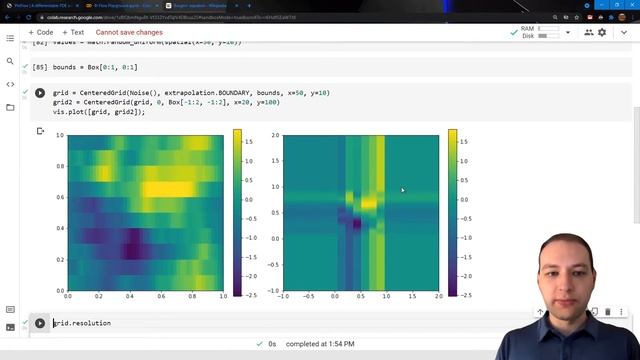The width and height of the screenshot is (640, 360).
Task: Open the command palette icon in sidebar
Action: (10, 309)
